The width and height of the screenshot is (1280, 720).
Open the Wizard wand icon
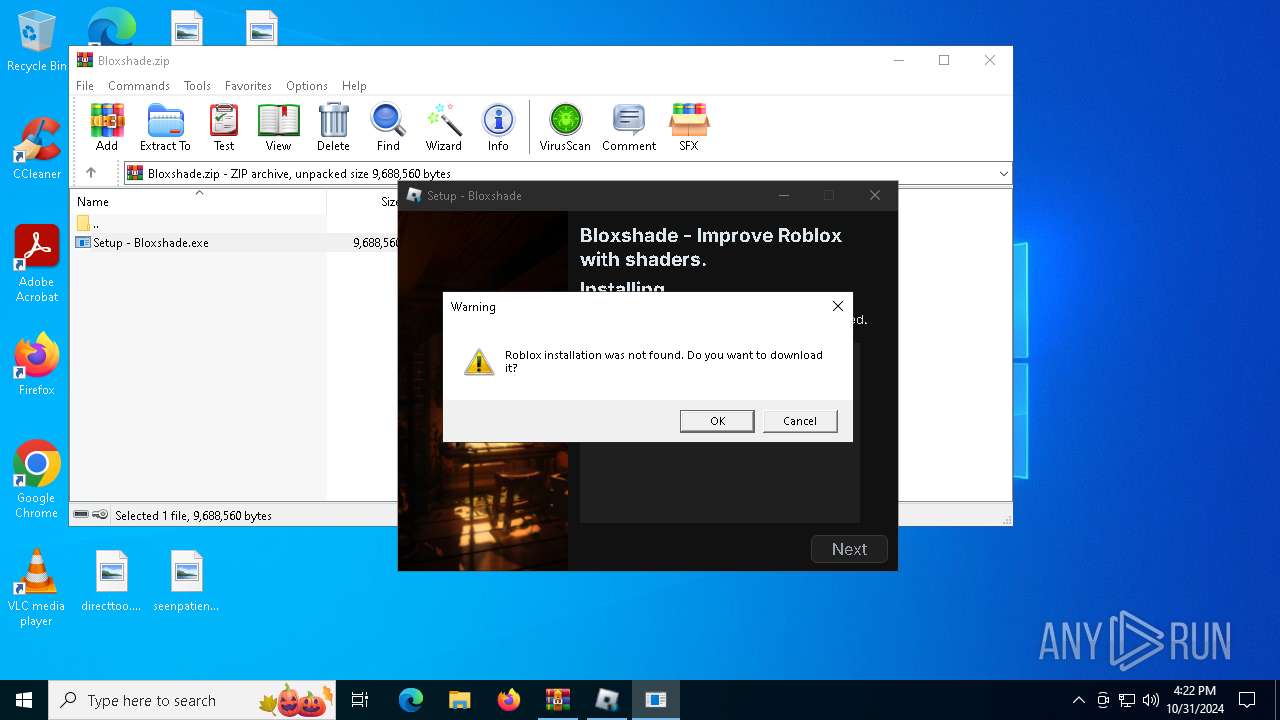444,127
